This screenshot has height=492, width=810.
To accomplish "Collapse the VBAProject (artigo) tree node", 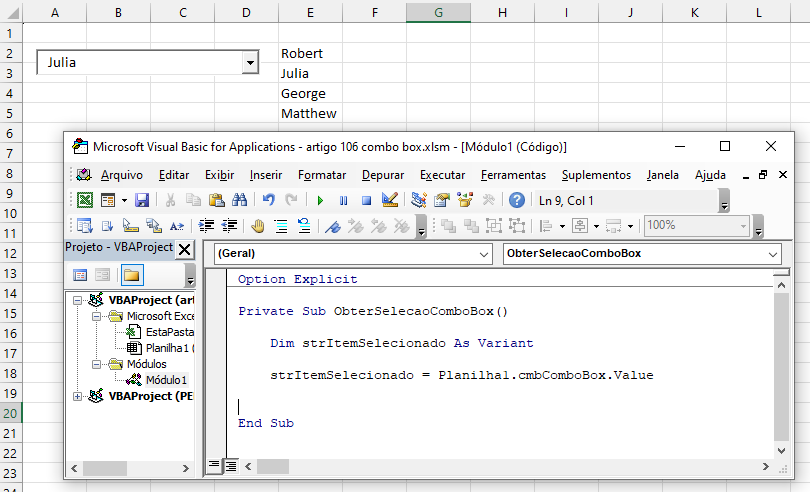I will [77, 300].
